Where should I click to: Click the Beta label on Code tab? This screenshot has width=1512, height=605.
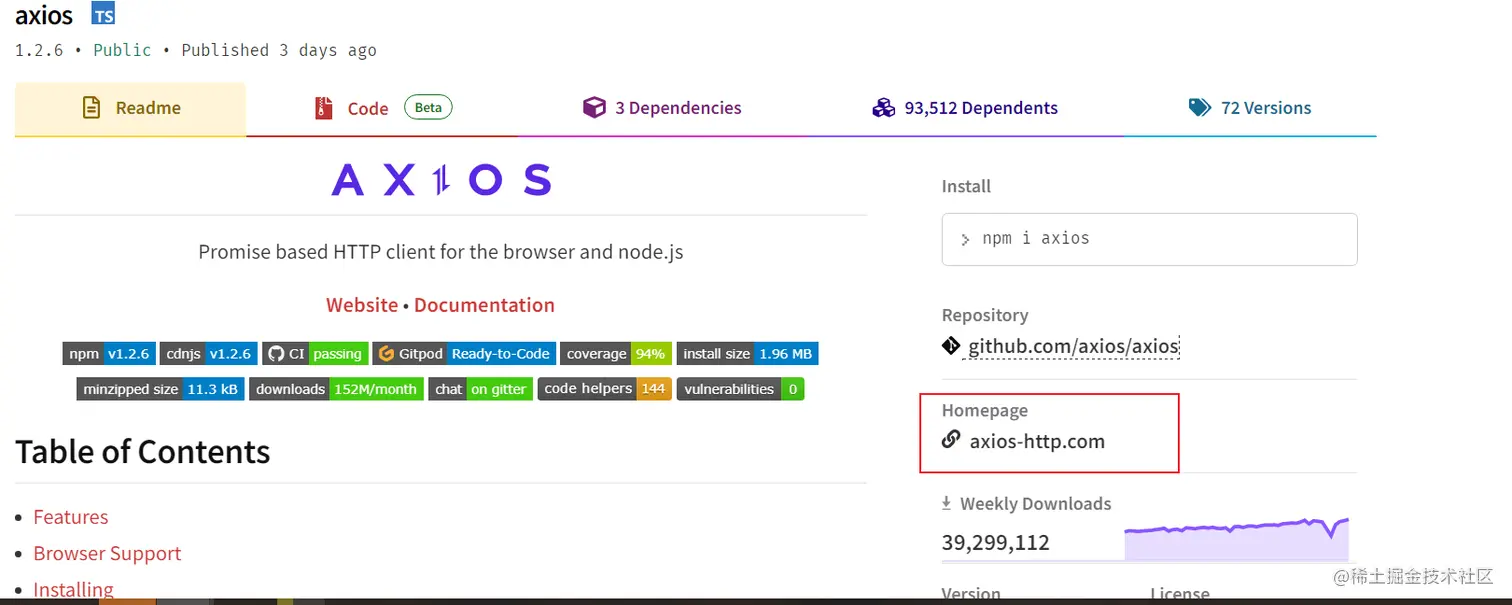(429, 107)
